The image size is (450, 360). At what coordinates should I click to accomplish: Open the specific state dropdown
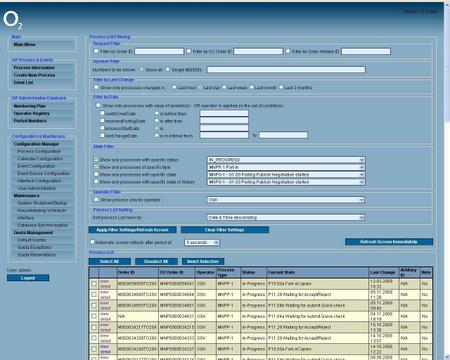pyautogui.click(x=286, y=175)
